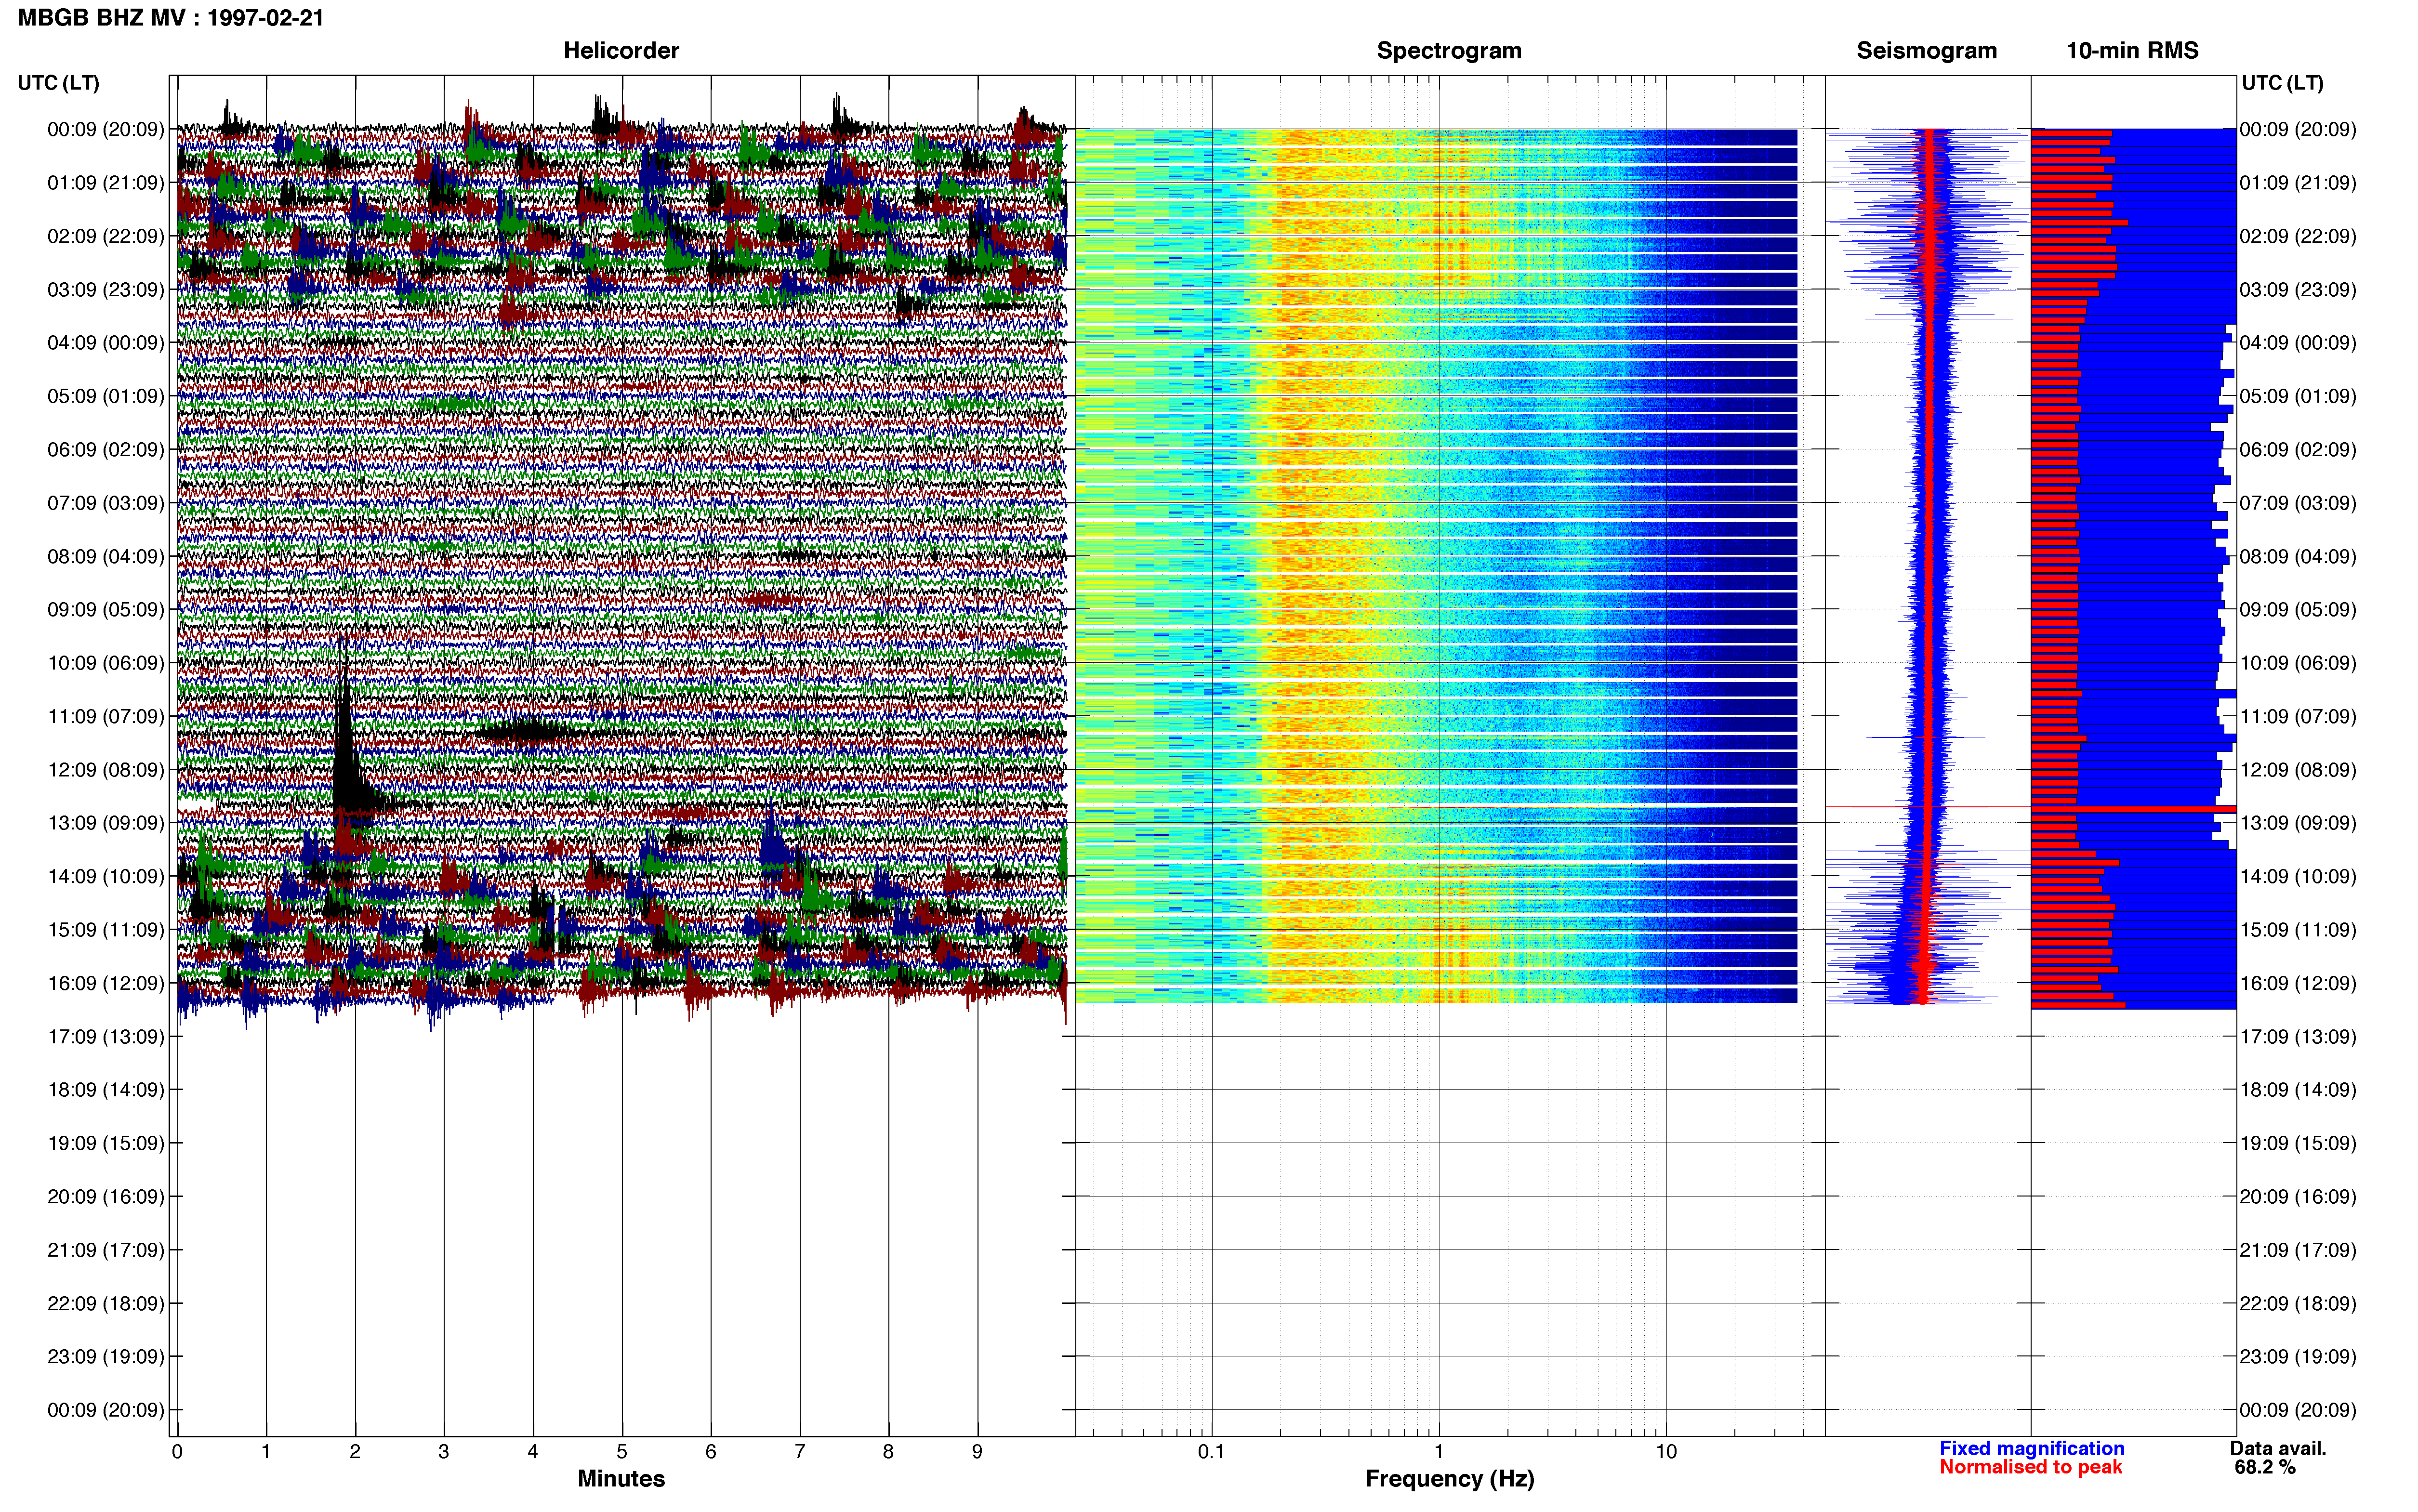Click the 'Minutes' axis label
This screenshot has height=1512, width=2418.
[x=621, y=1478]
